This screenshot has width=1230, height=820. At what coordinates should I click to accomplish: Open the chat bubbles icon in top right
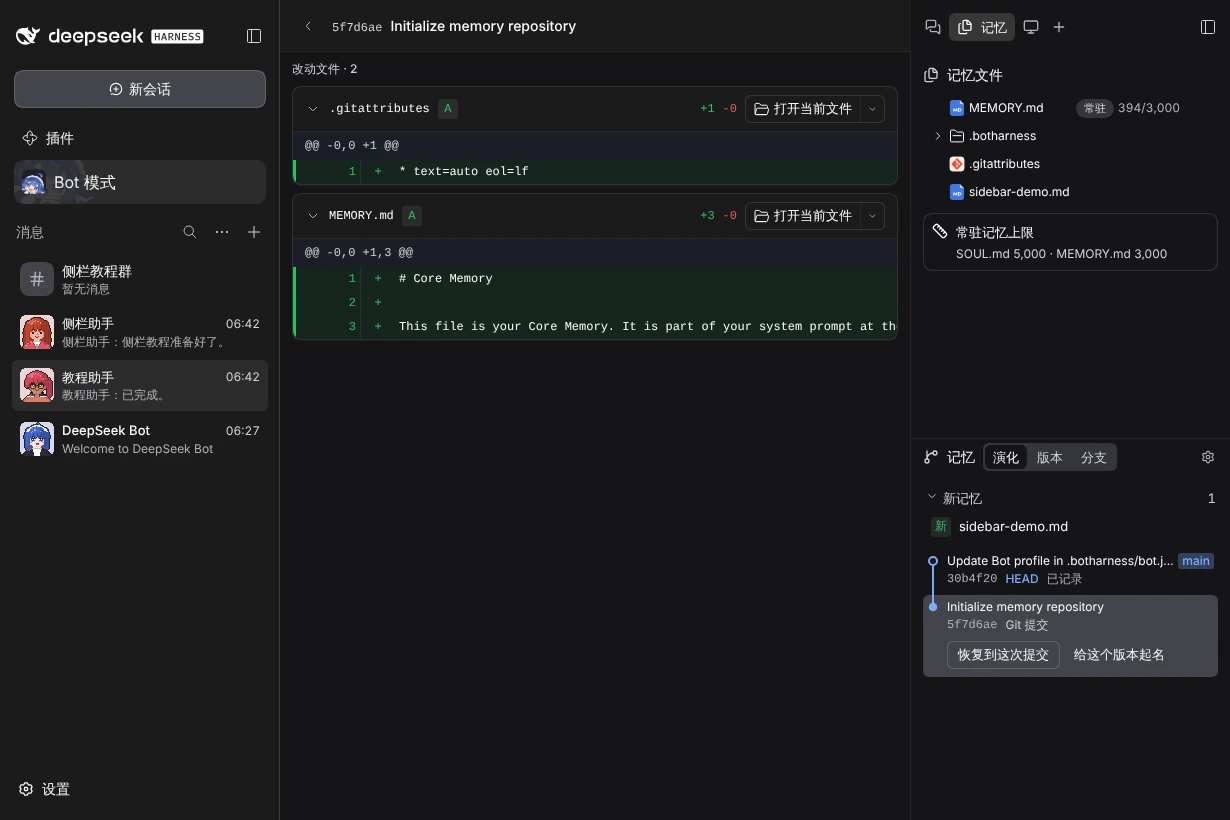point(933,27)
